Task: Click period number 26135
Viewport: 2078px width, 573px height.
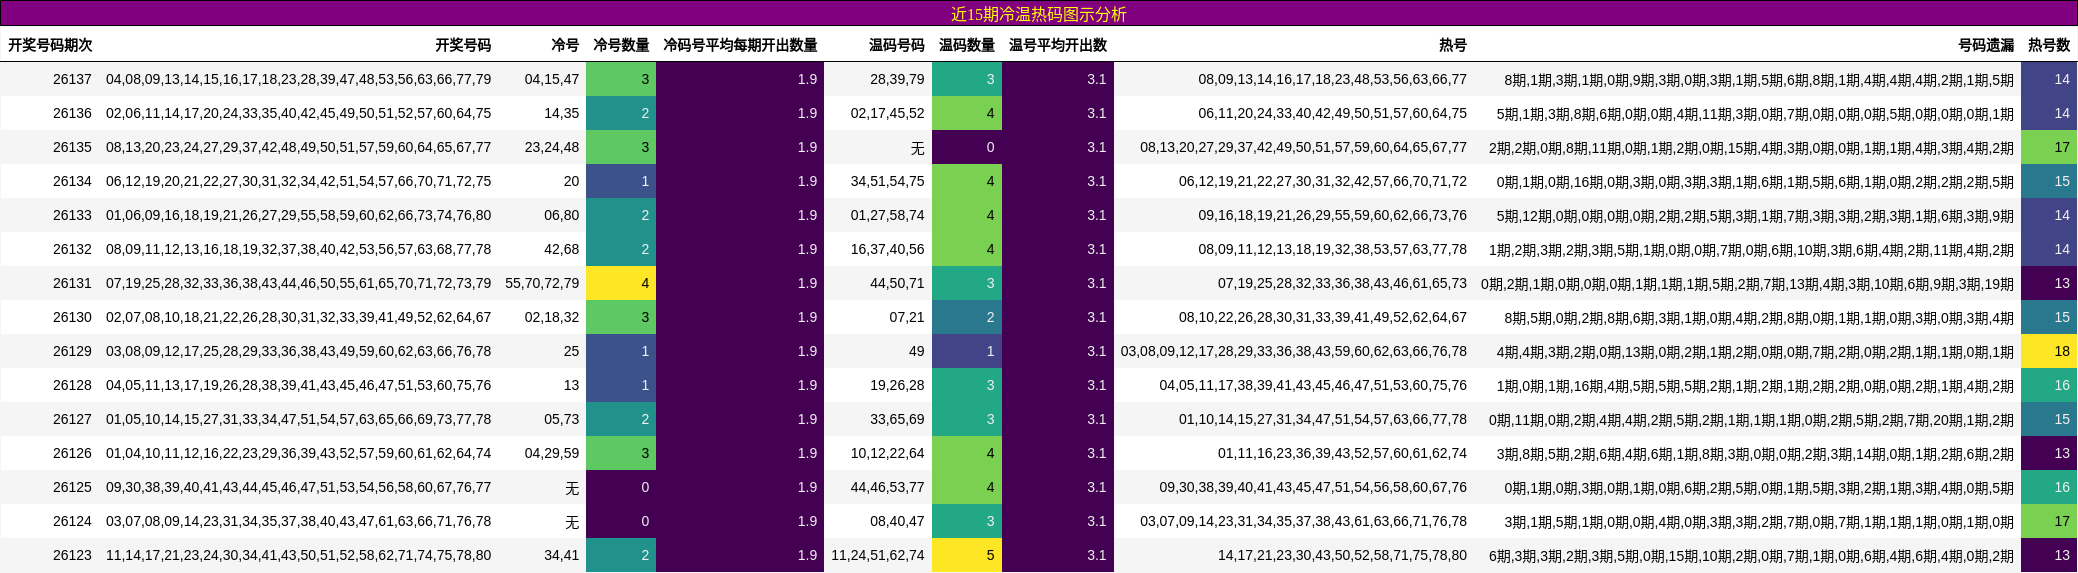Action: point(72,147)
